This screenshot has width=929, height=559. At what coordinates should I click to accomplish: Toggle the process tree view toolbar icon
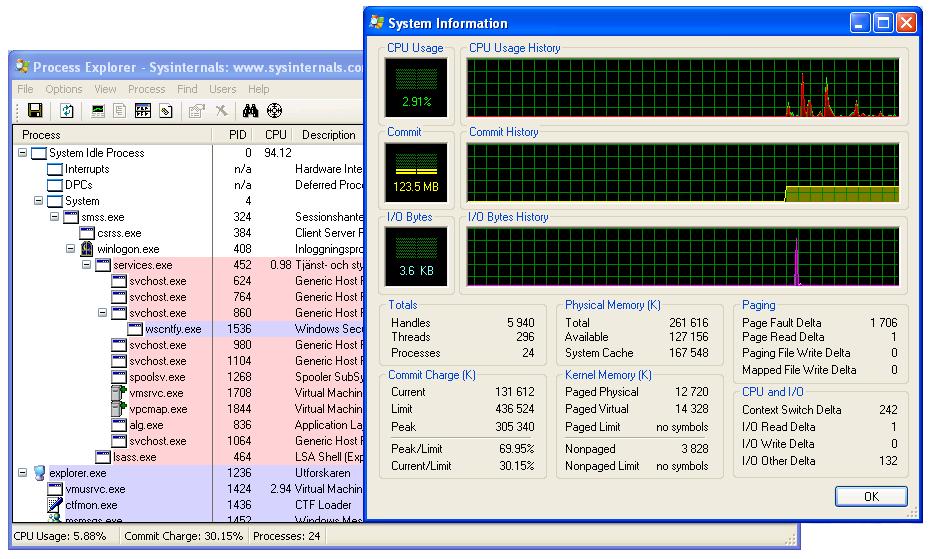point(120,111)
